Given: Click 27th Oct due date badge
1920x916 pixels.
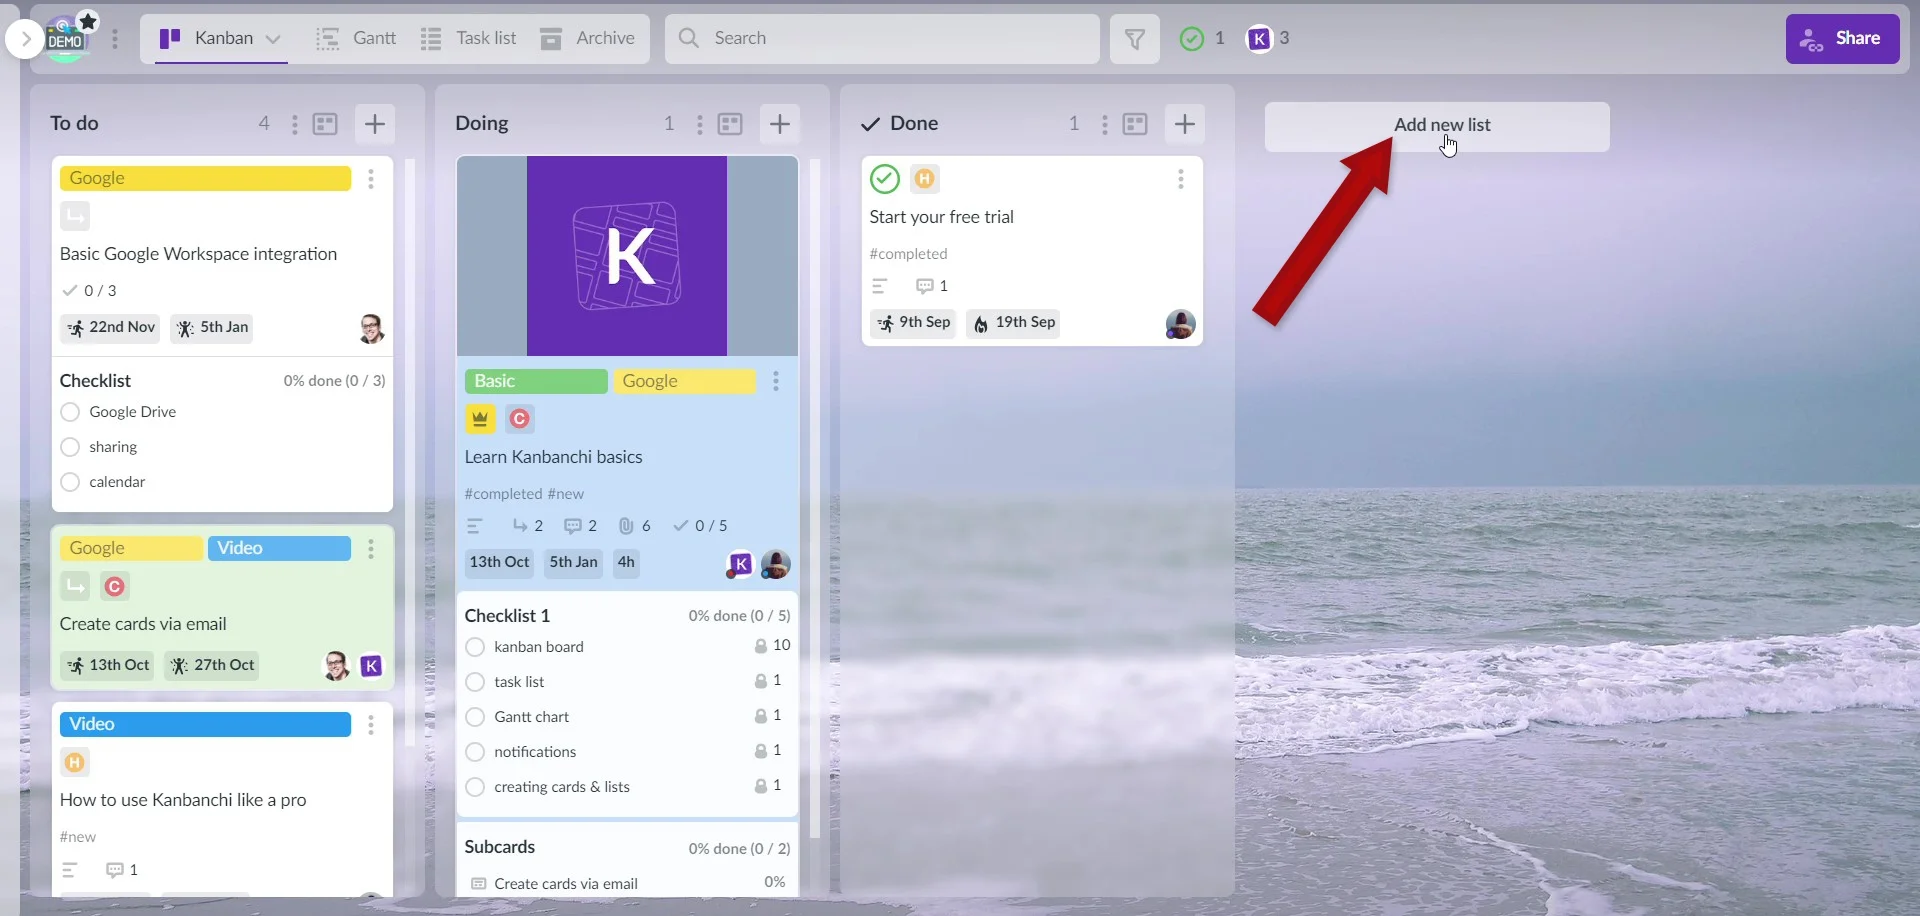Looking at the screenshot, I should click(212, 665).
